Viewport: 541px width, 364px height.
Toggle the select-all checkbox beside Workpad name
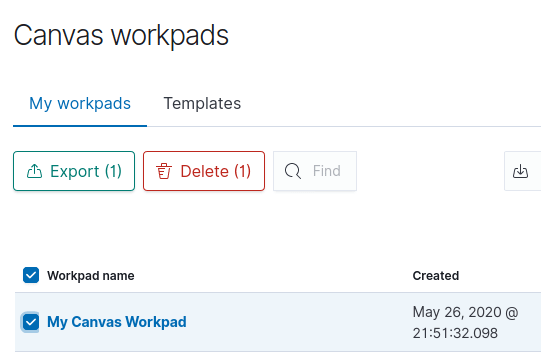pos(31,275)
